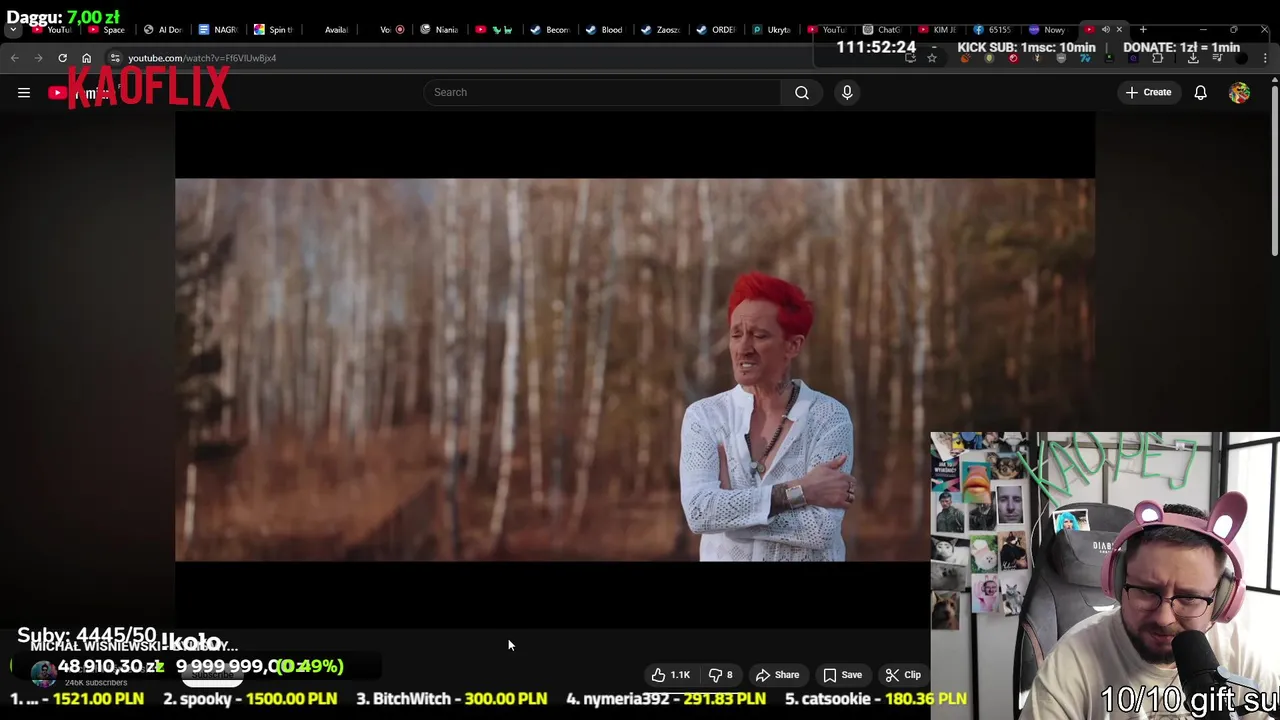Viewport: 1280px width, 720px height.
Task: Switch to the ORDER Steam tab
Action: [716, 30]
